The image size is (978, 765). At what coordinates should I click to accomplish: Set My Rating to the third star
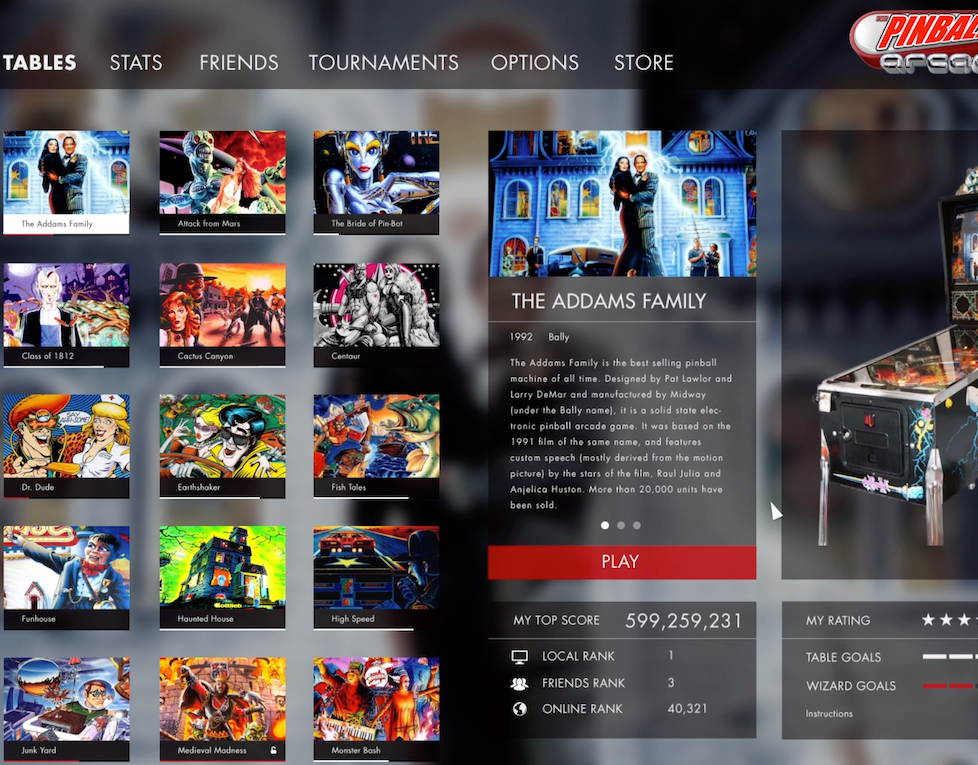[964, 620]
